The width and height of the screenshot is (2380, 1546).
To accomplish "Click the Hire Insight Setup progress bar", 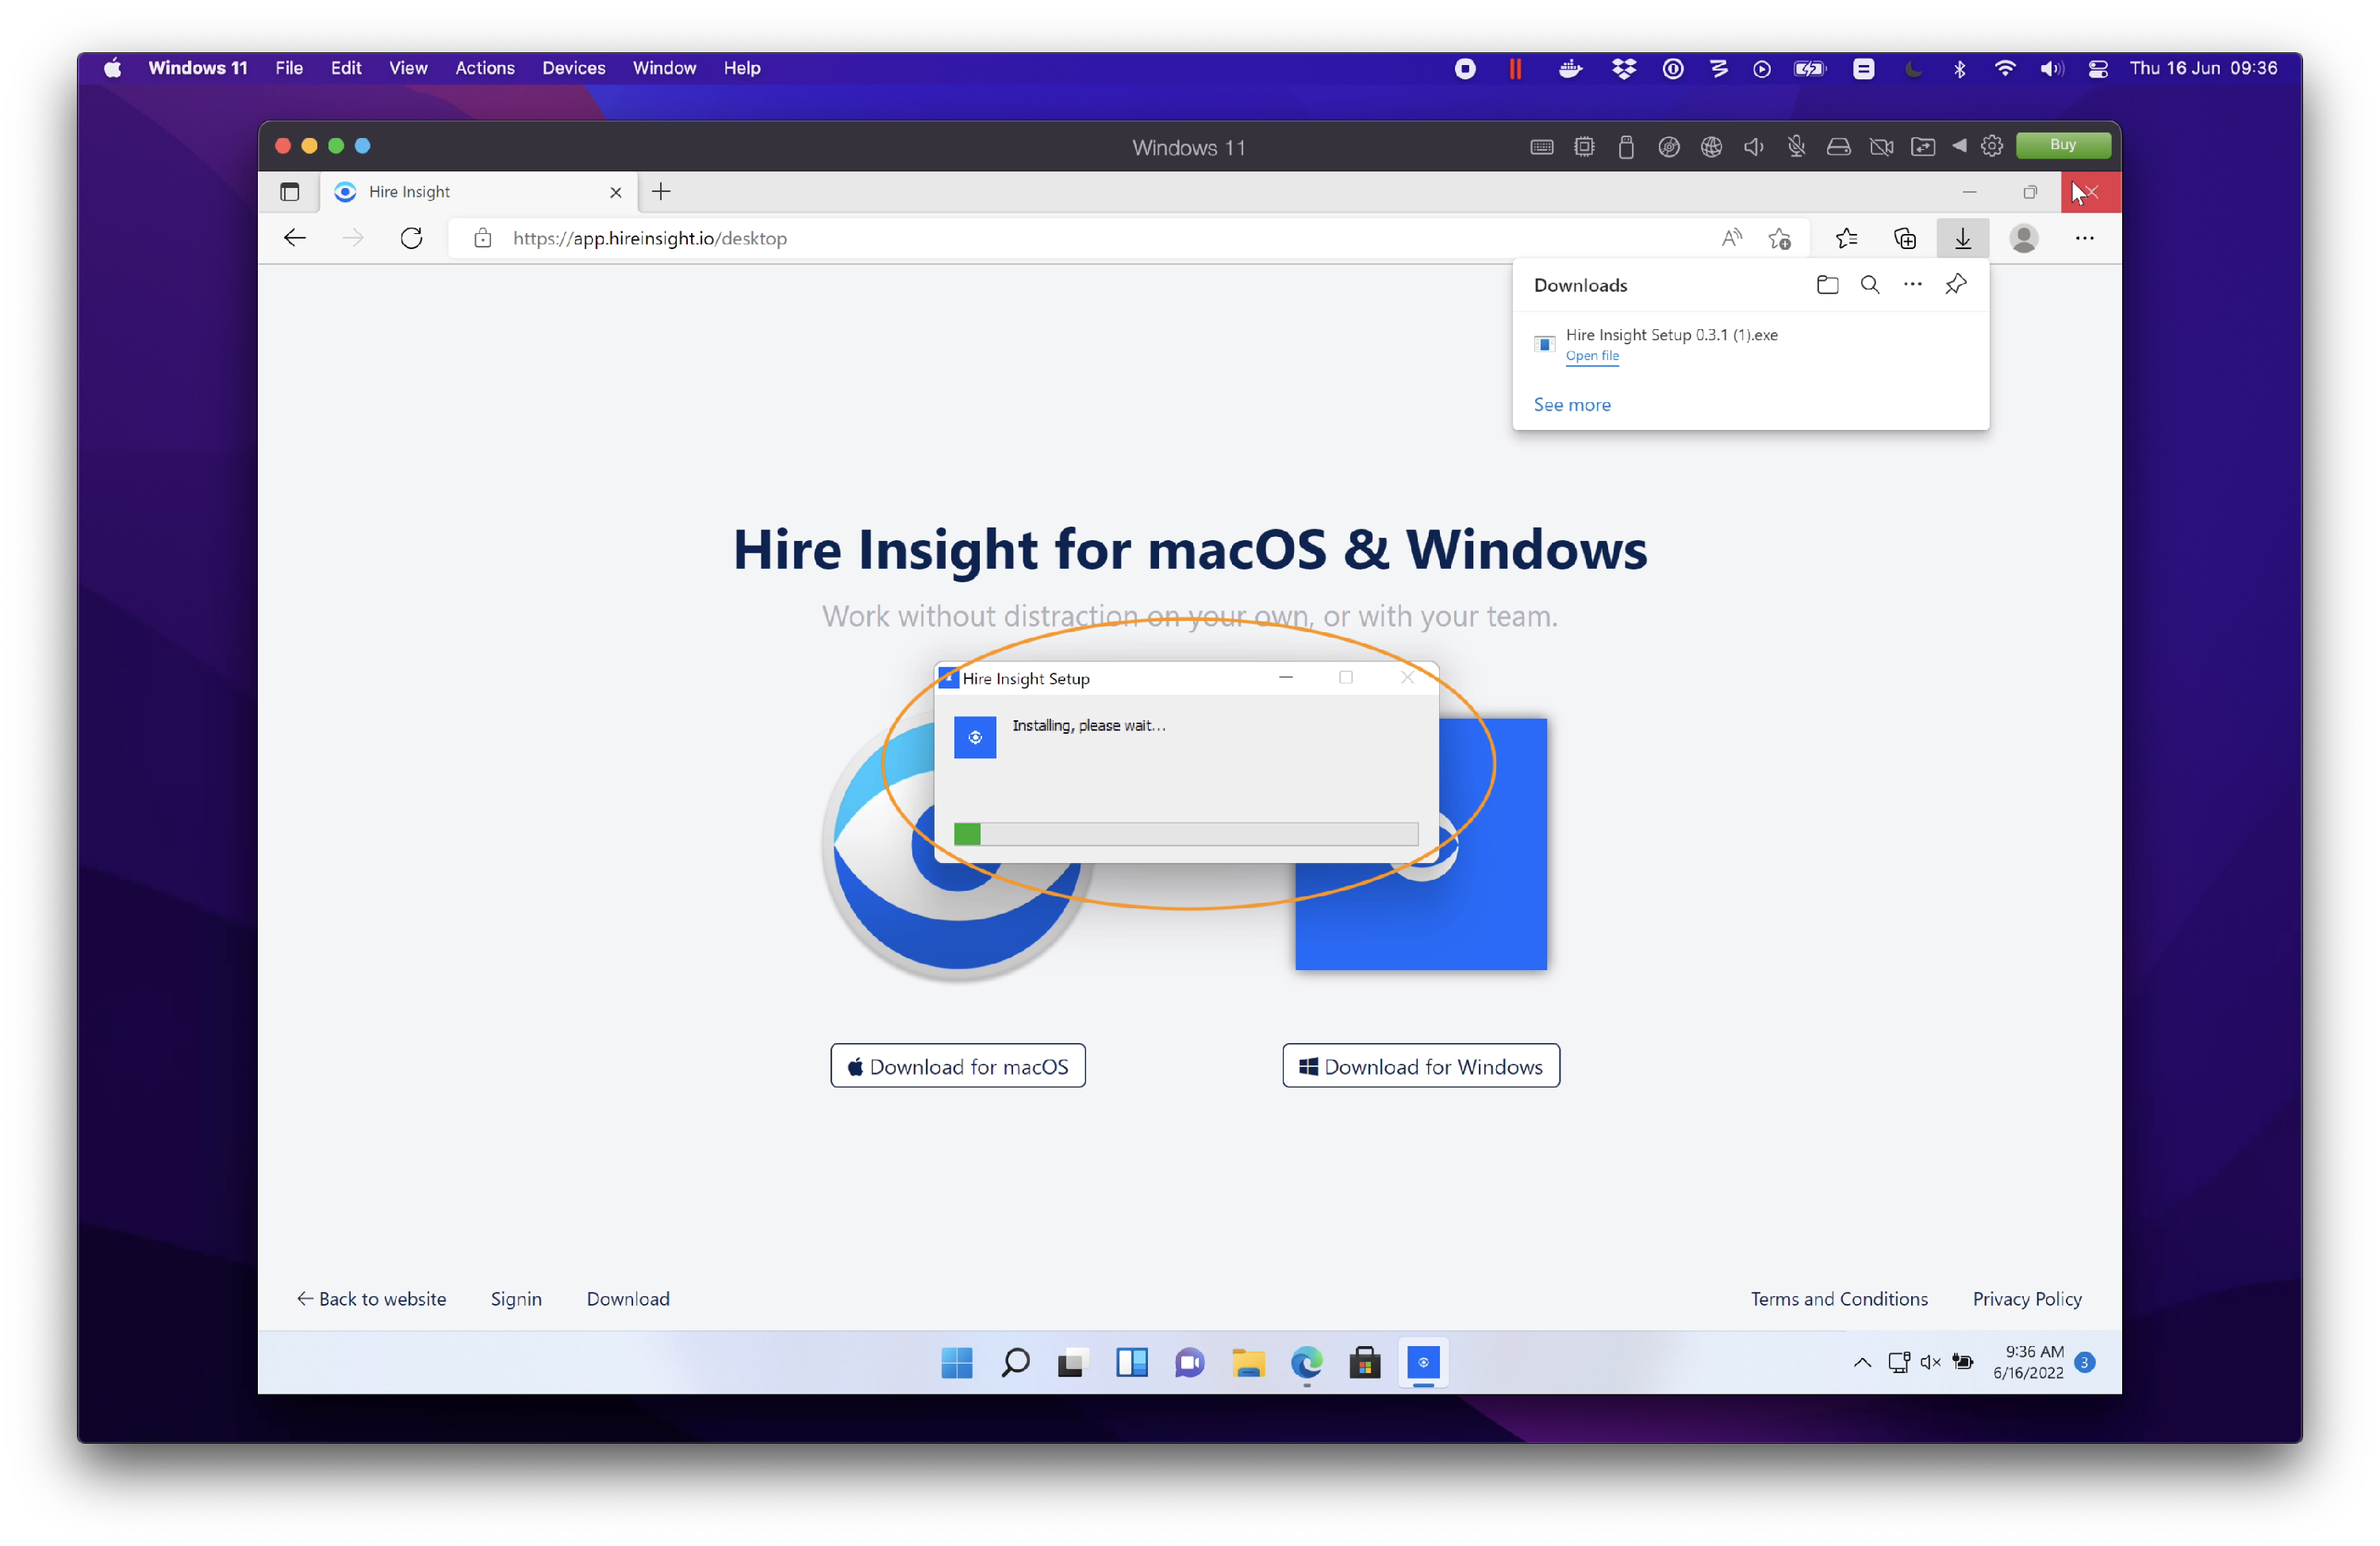I will [1186, 834].
